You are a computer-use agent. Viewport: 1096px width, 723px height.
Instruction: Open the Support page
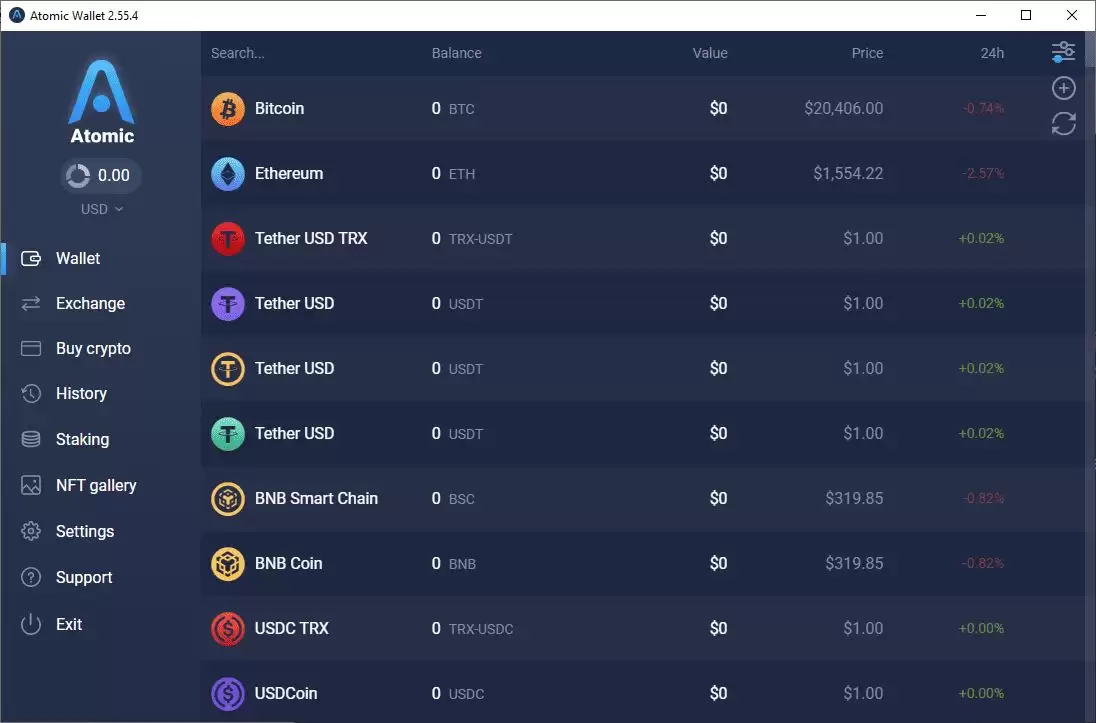(x=83, y=577)
